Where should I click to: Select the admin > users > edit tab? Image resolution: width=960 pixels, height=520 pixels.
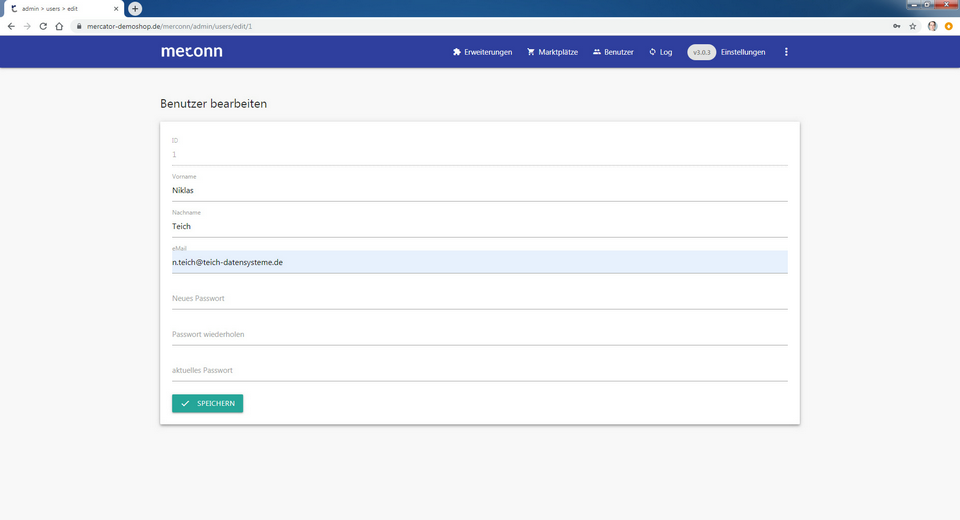pos(63,9)
